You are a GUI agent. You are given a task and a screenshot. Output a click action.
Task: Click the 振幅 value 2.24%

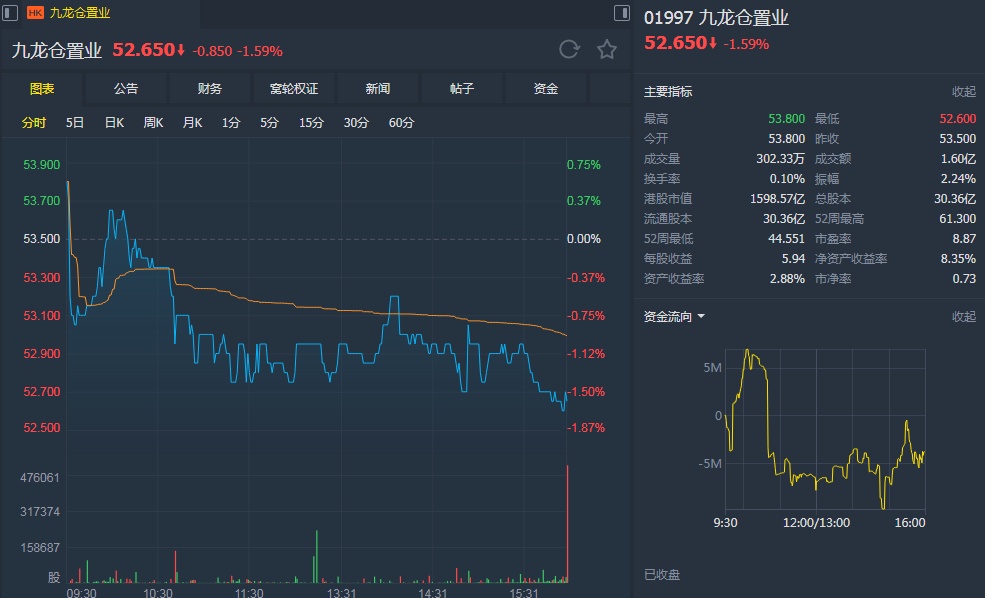coord(959,179)
